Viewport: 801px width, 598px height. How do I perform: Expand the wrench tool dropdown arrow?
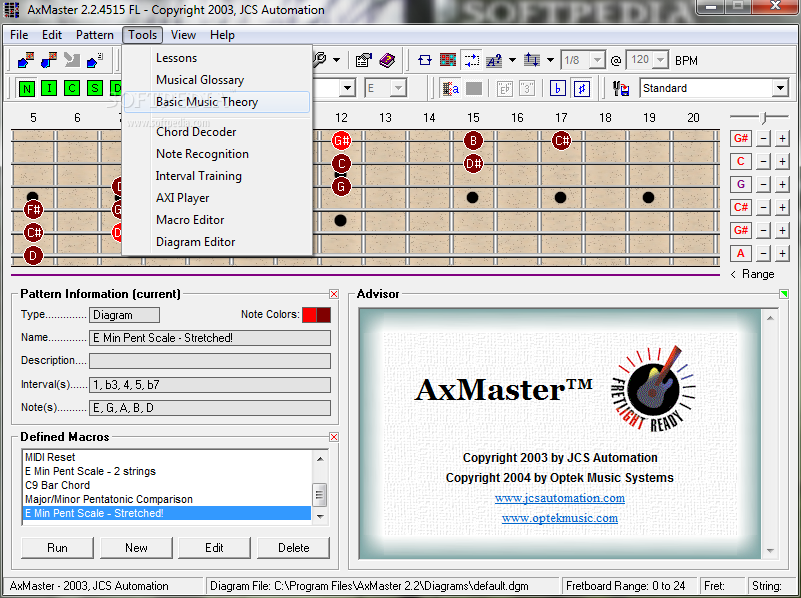pyautogui.click(x=337, y=60)
